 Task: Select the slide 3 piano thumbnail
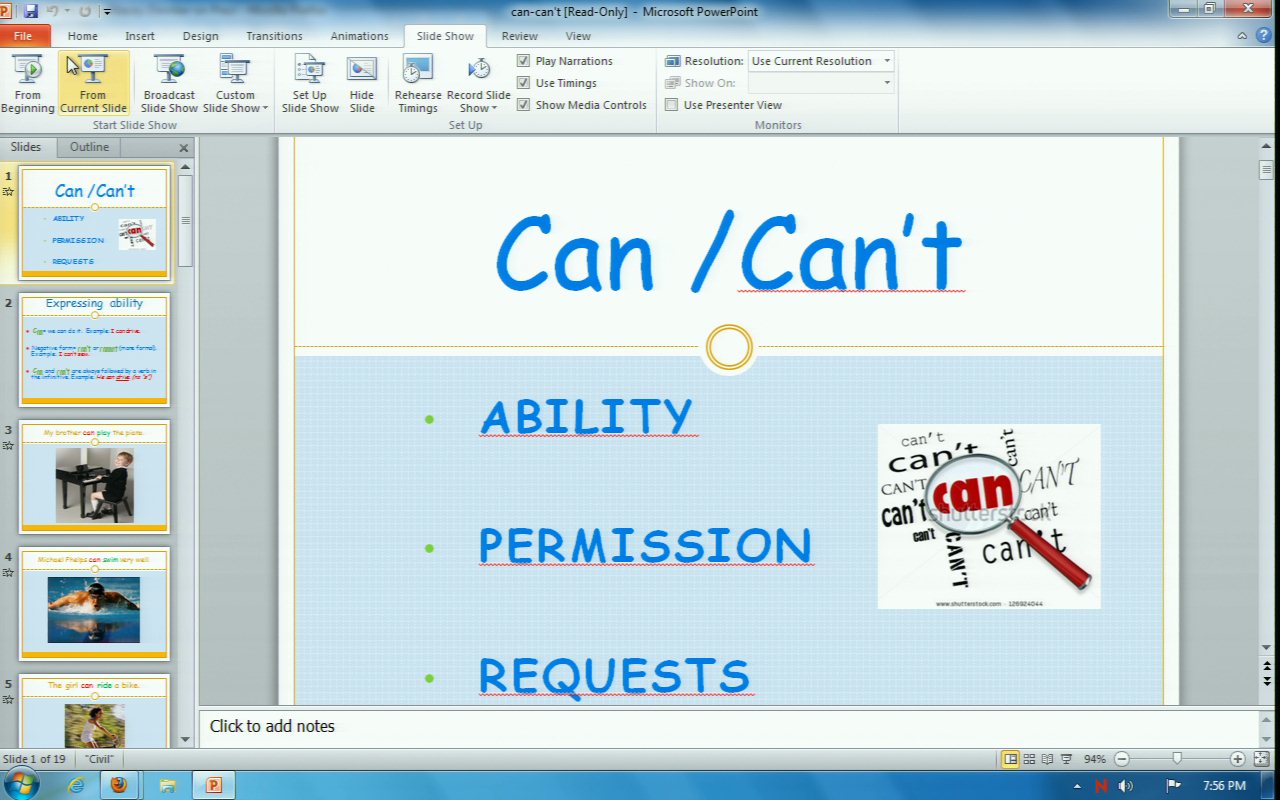pyautogui.click(x=95, y=477)
